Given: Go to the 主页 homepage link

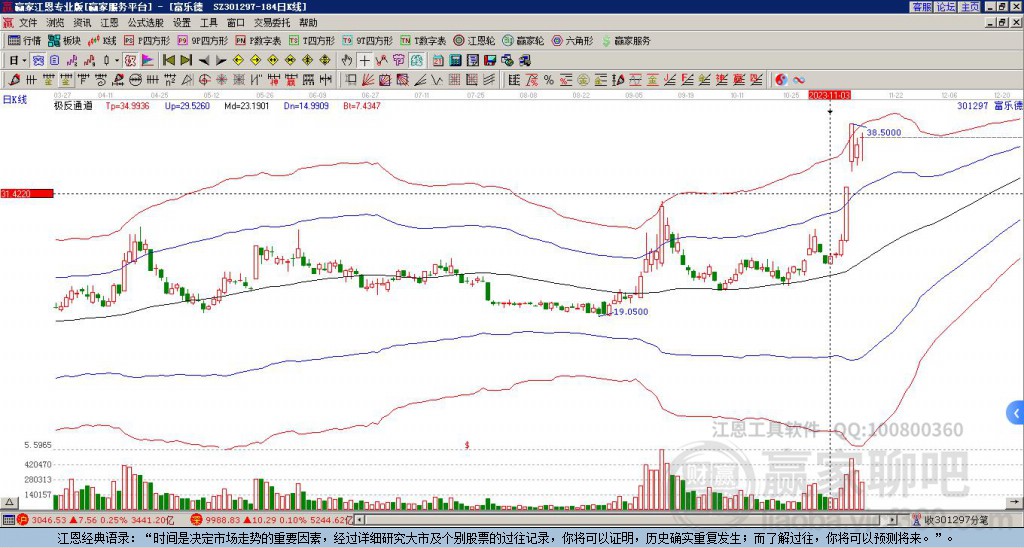Looking at the screenshot, I should pyautogui.click(x=969, y=7).
